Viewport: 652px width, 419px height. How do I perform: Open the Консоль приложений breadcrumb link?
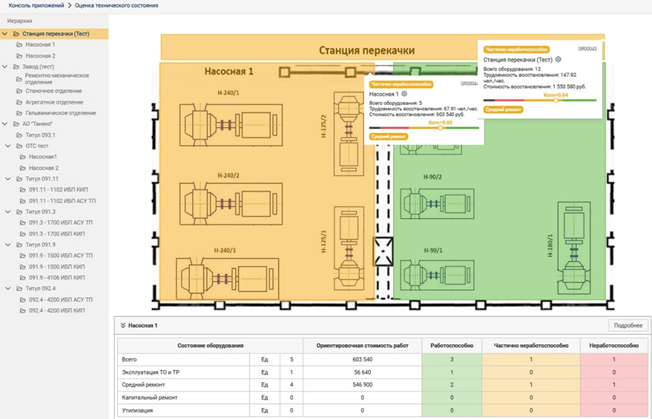click(x=36, y=5)
